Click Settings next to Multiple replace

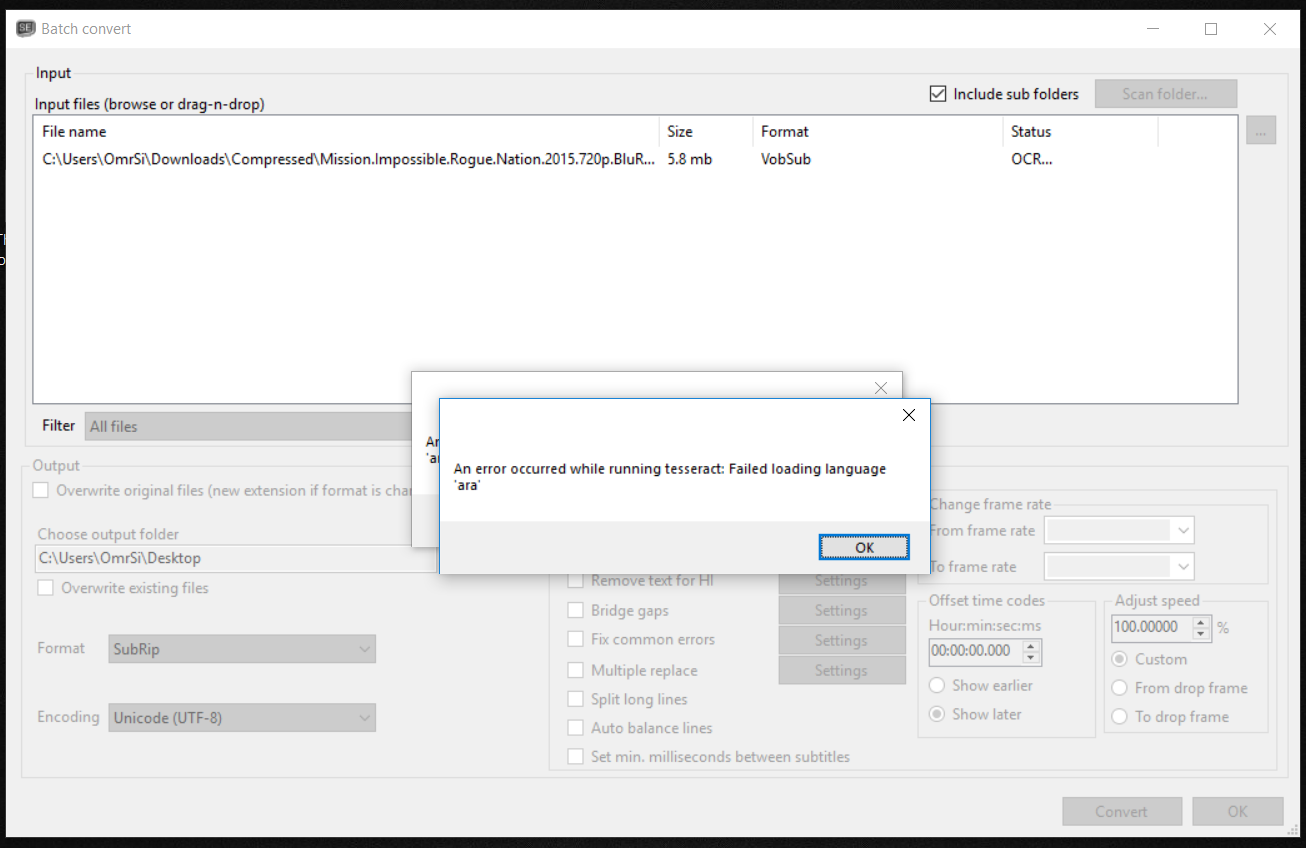(x=841, y=669)
